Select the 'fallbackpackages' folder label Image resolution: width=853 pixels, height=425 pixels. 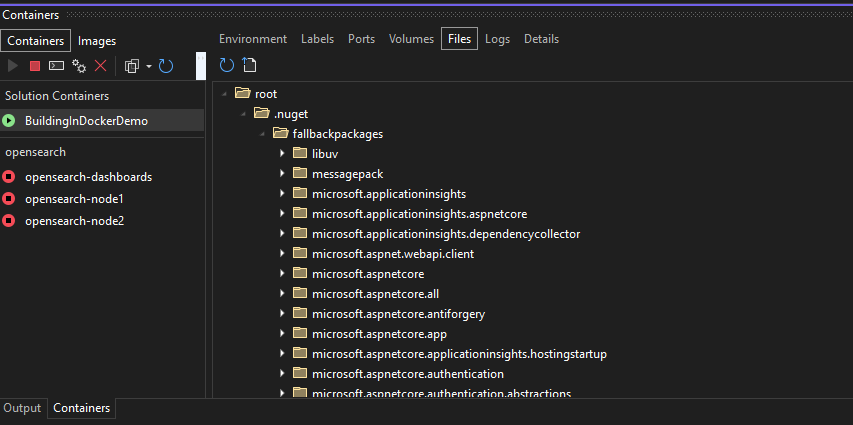point(338,134)
